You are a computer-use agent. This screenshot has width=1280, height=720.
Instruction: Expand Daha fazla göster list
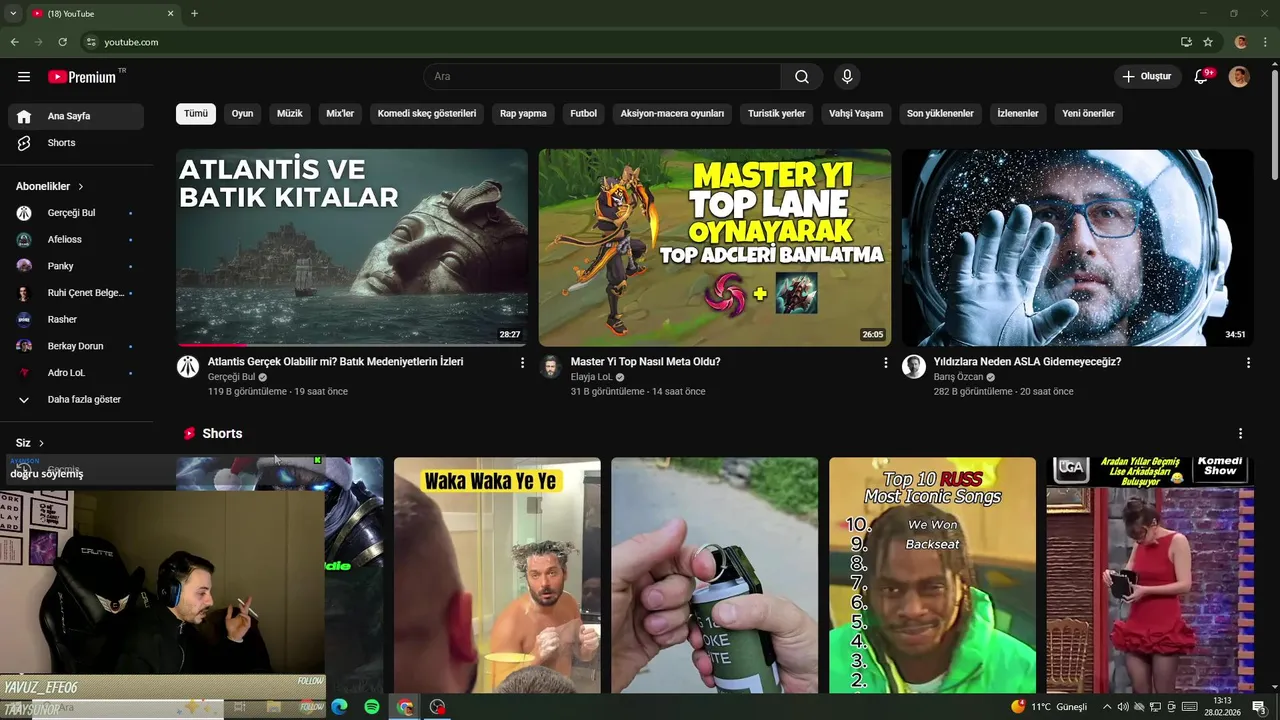point(76,400)
